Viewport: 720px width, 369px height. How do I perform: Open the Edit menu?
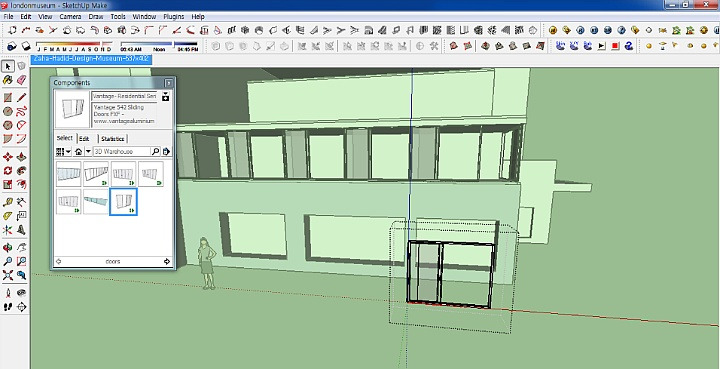[26, 17]
